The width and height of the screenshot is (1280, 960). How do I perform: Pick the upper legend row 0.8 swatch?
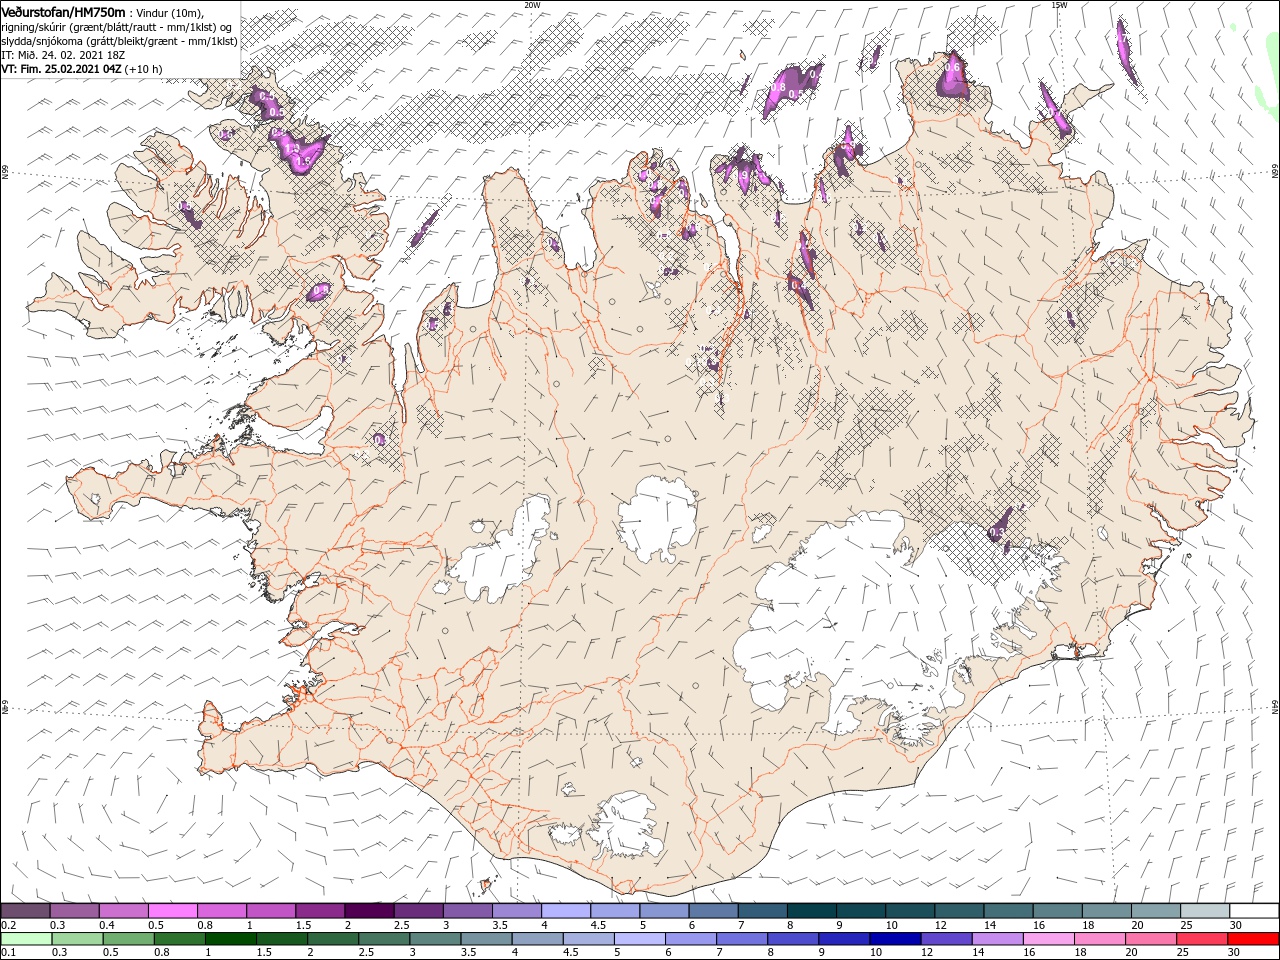pyautogui.click(x=221, y=910)
